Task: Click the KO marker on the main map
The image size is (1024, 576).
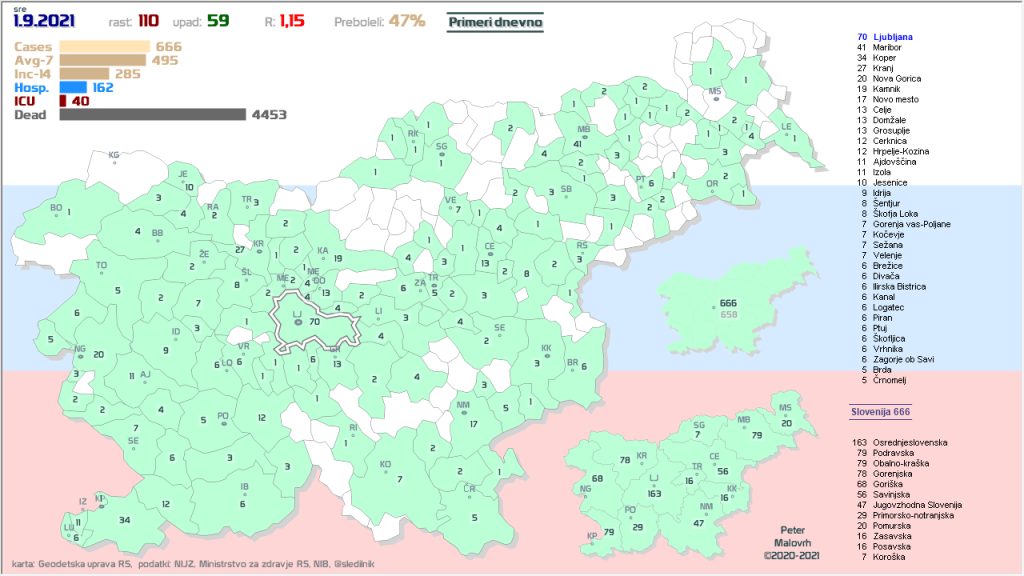Action: tap(386, 467)
